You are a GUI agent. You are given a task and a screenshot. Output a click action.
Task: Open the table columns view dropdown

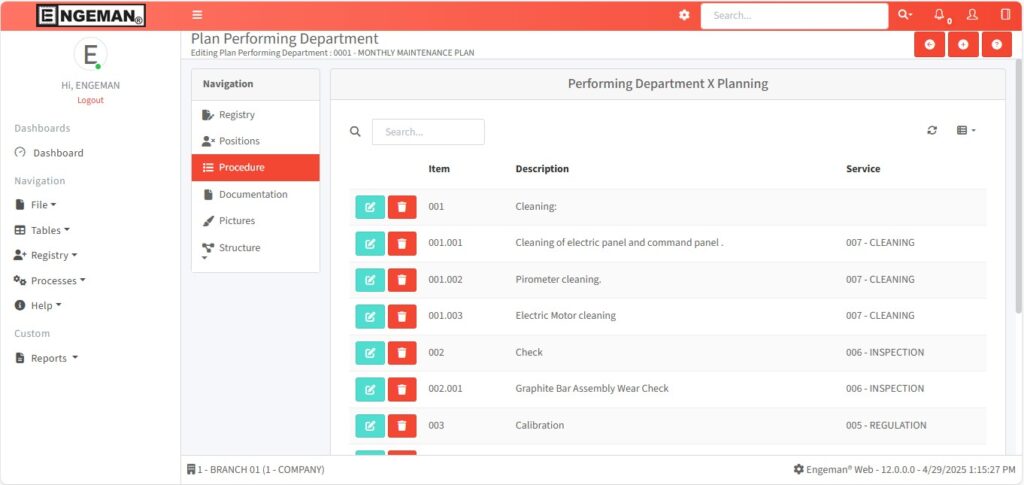[966, 131]
